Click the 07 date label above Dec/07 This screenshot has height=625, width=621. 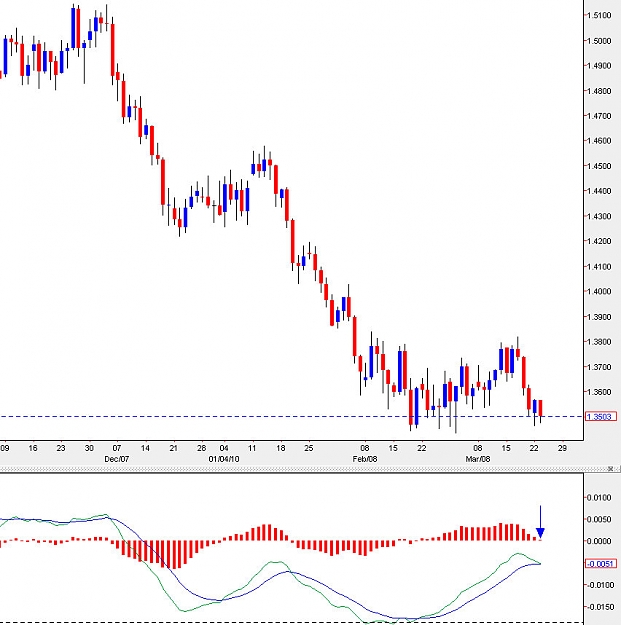(x=117, y=448)
